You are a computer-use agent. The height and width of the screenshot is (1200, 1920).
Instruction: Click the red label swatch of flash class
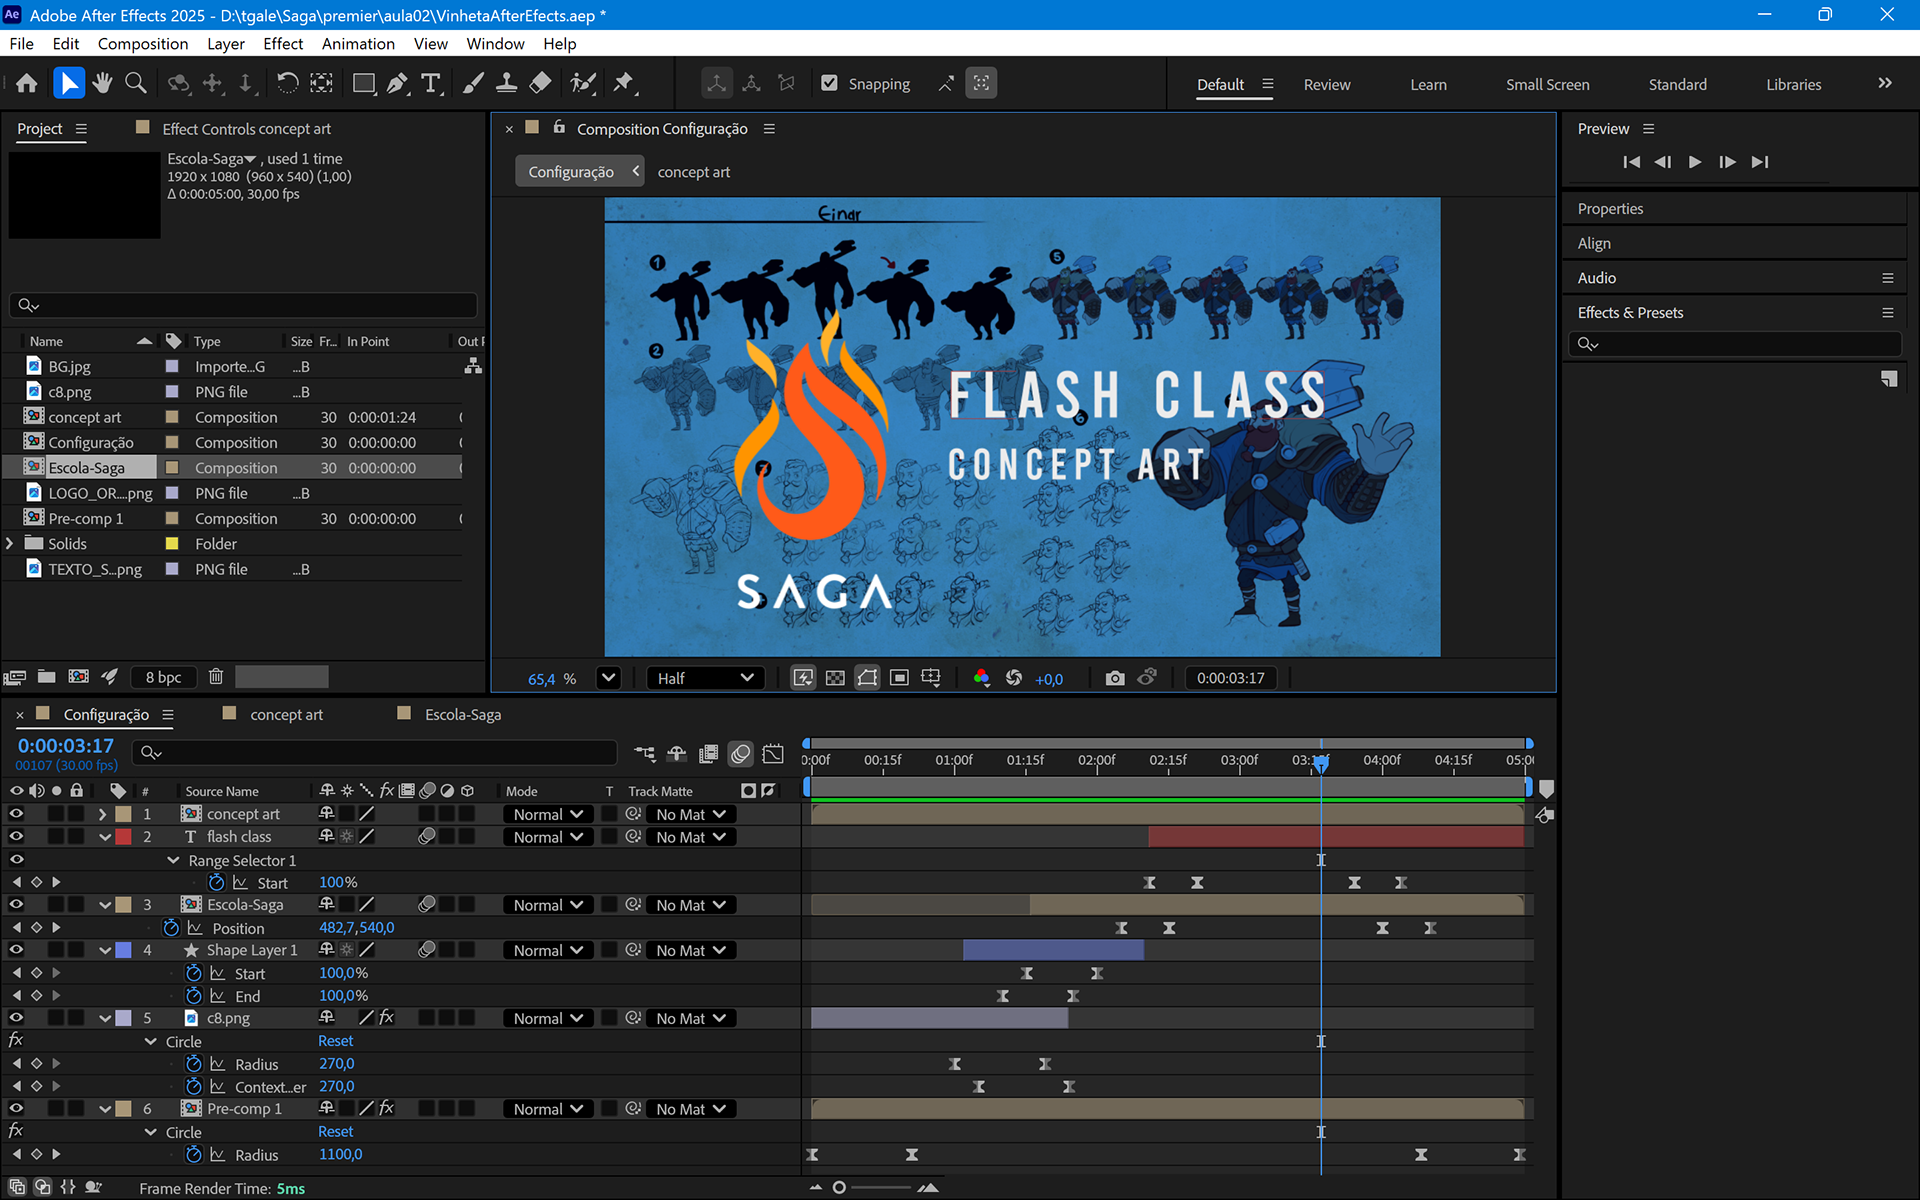[124, 837]
